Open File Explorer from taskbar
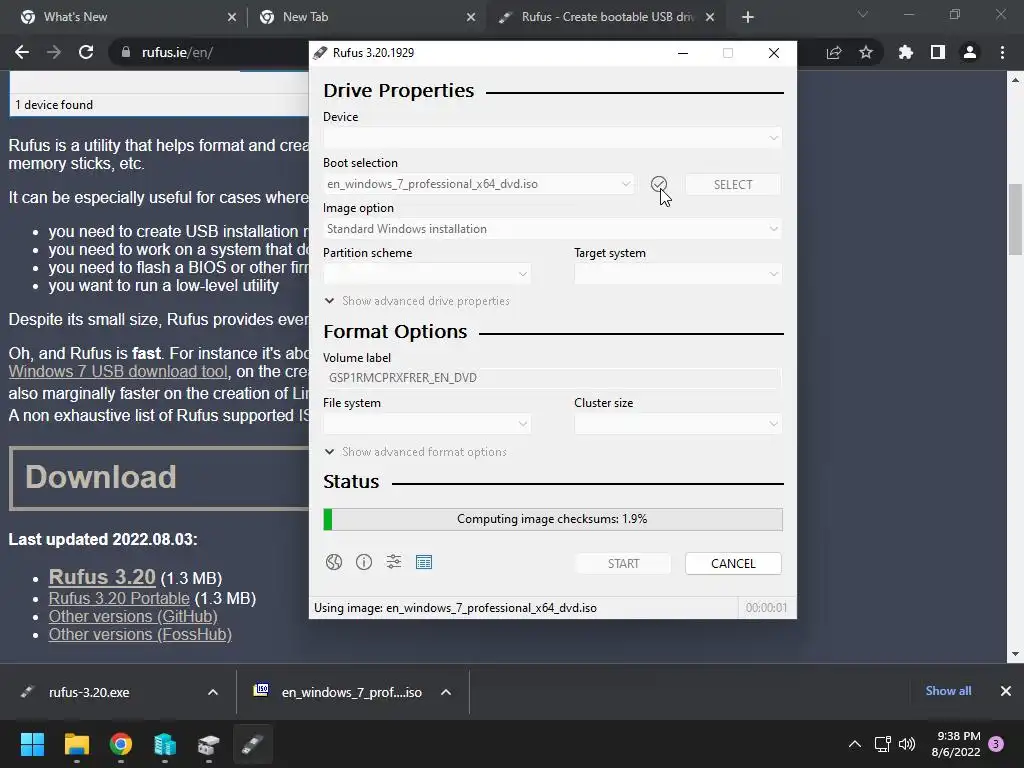 (x=76, y=744)
